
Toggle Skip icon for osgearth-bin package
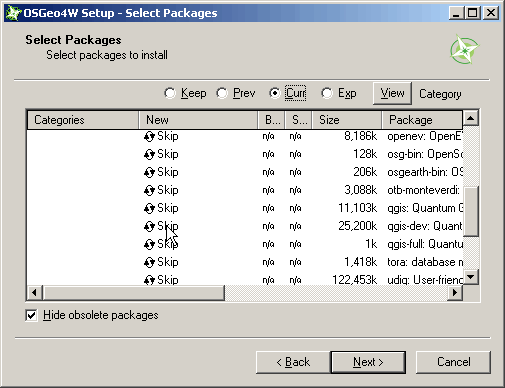click(x=149, y=172)
